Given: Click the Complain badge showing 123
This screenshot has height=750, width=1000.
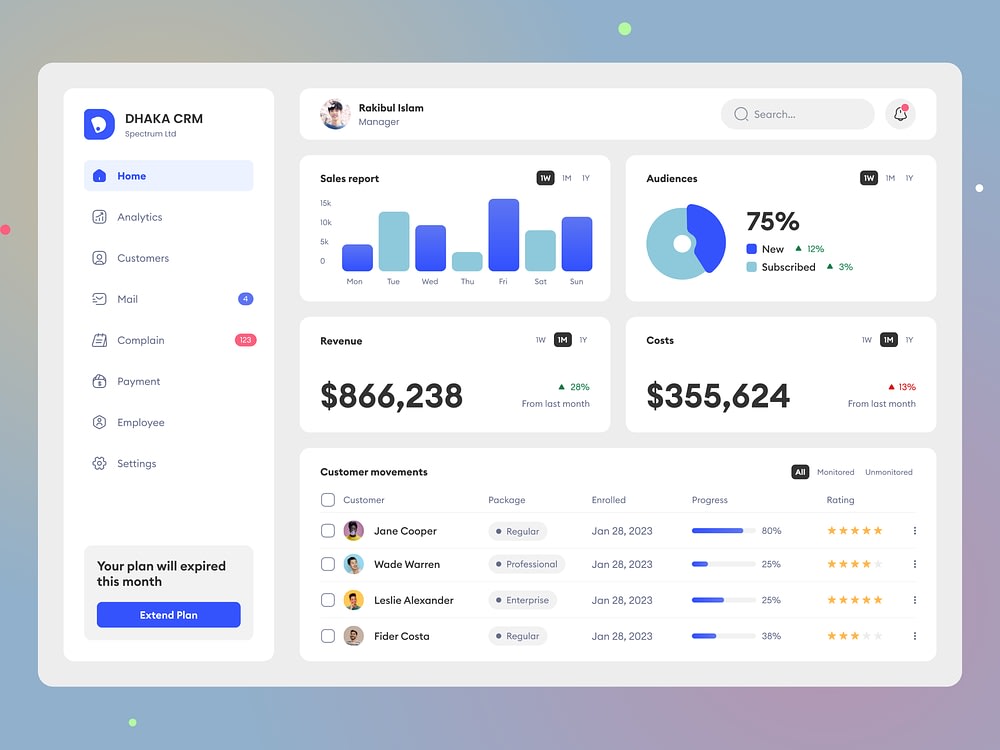Looking at the screenshot, I should [x=246, y=340].
